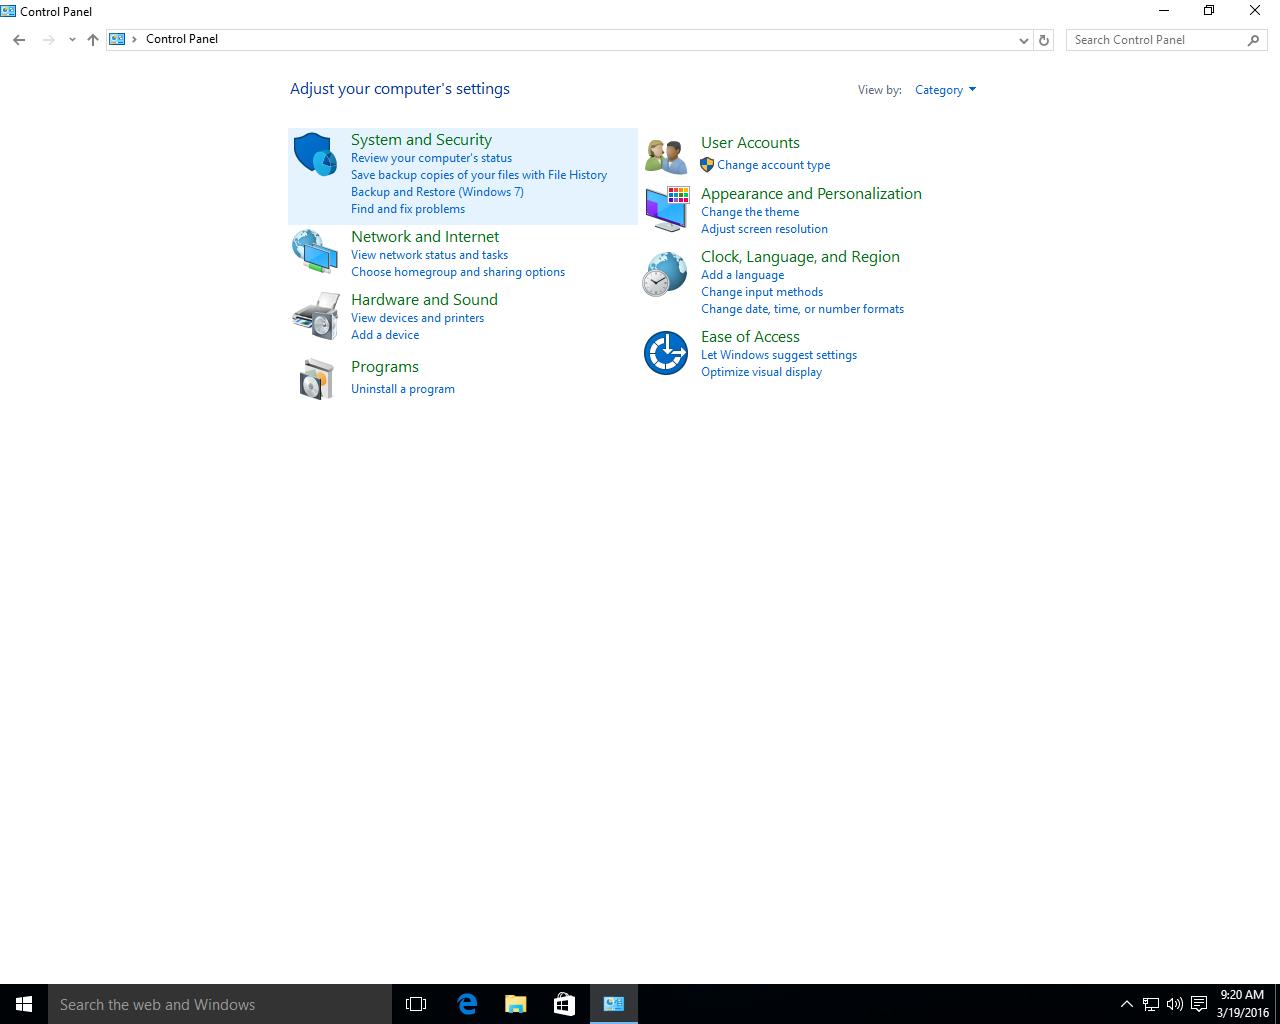Viewport: 1280px width, 1024px height.
Task: Click Review your computer's status
Action: [431, 158]
